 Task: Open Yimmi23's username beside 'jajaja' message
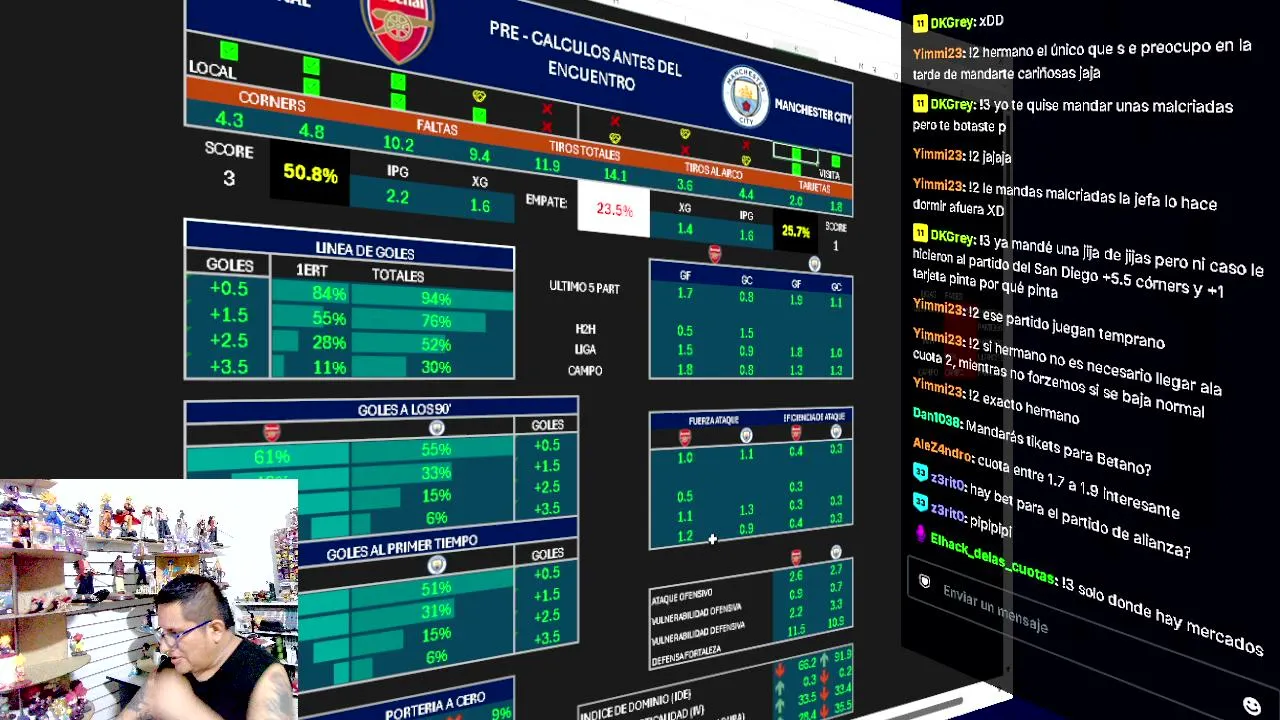pos(937,155)
